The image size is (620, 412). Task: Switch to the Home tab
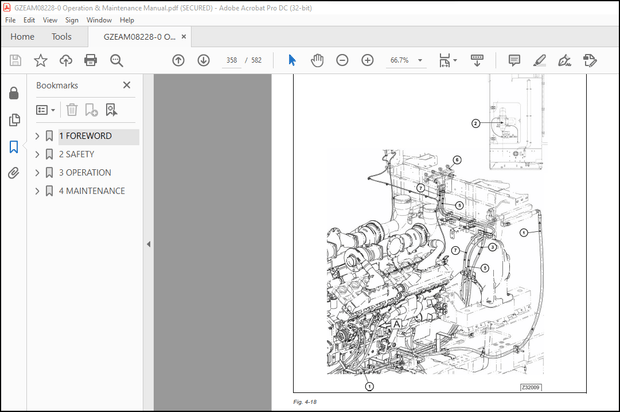pos(22,37)
